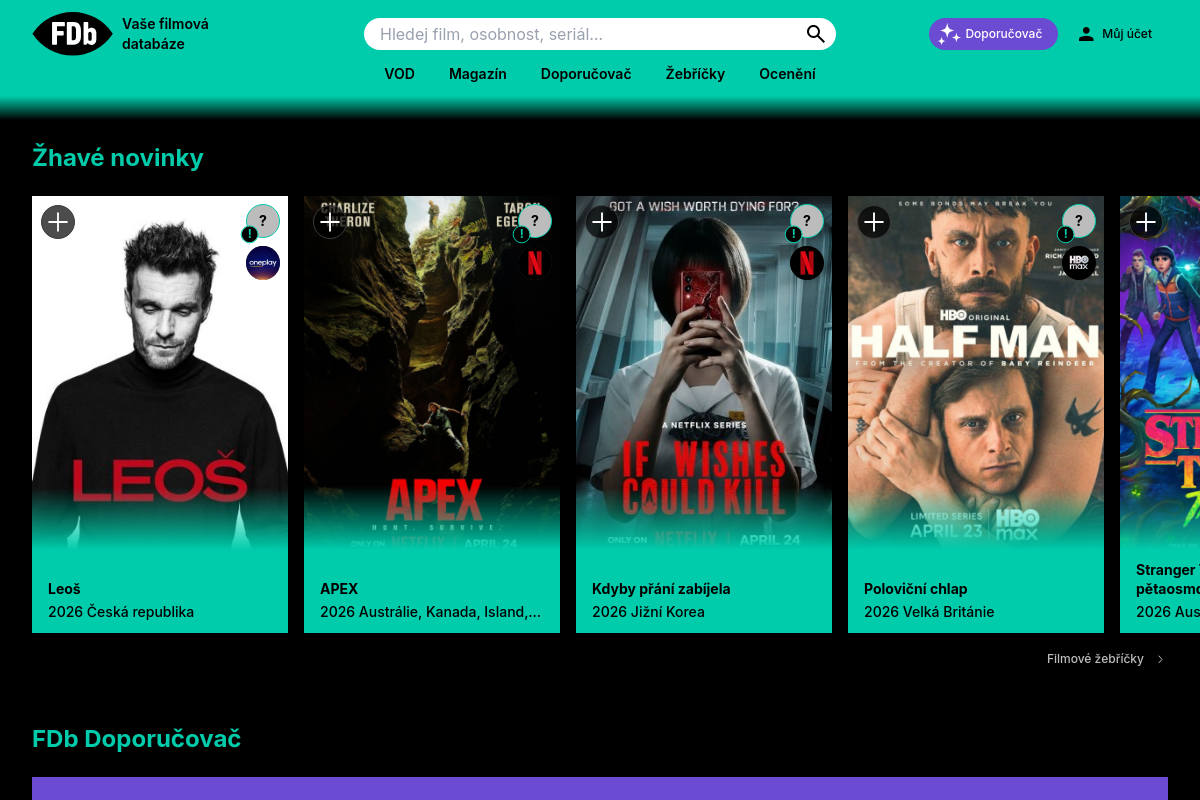Screen dimensions: 1200x800
Task: Open the Poloviční chlap title link
Action: [x=915, y=589]
